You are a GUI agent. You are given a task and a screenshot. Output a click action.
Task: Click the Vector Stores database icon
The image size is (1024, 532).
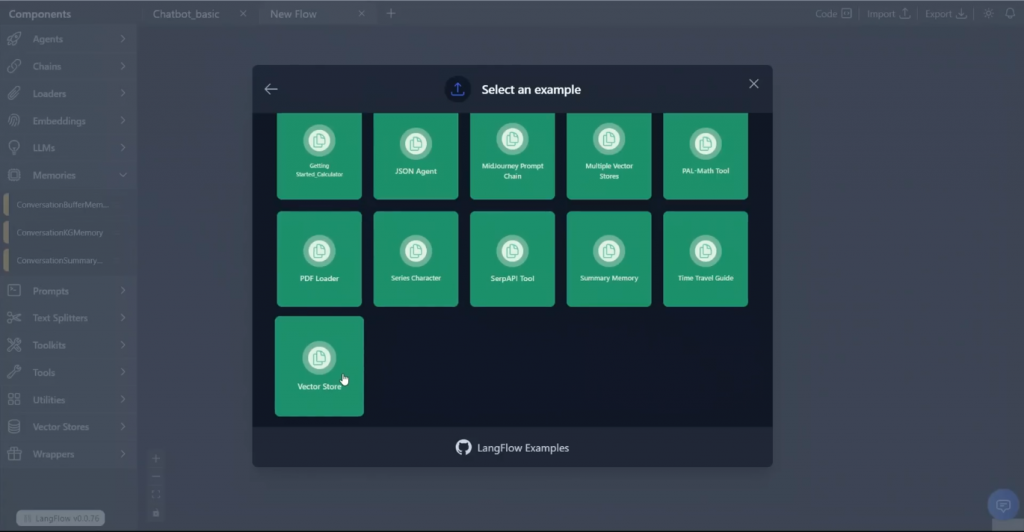pyautogui.click(x=14, y=426)
